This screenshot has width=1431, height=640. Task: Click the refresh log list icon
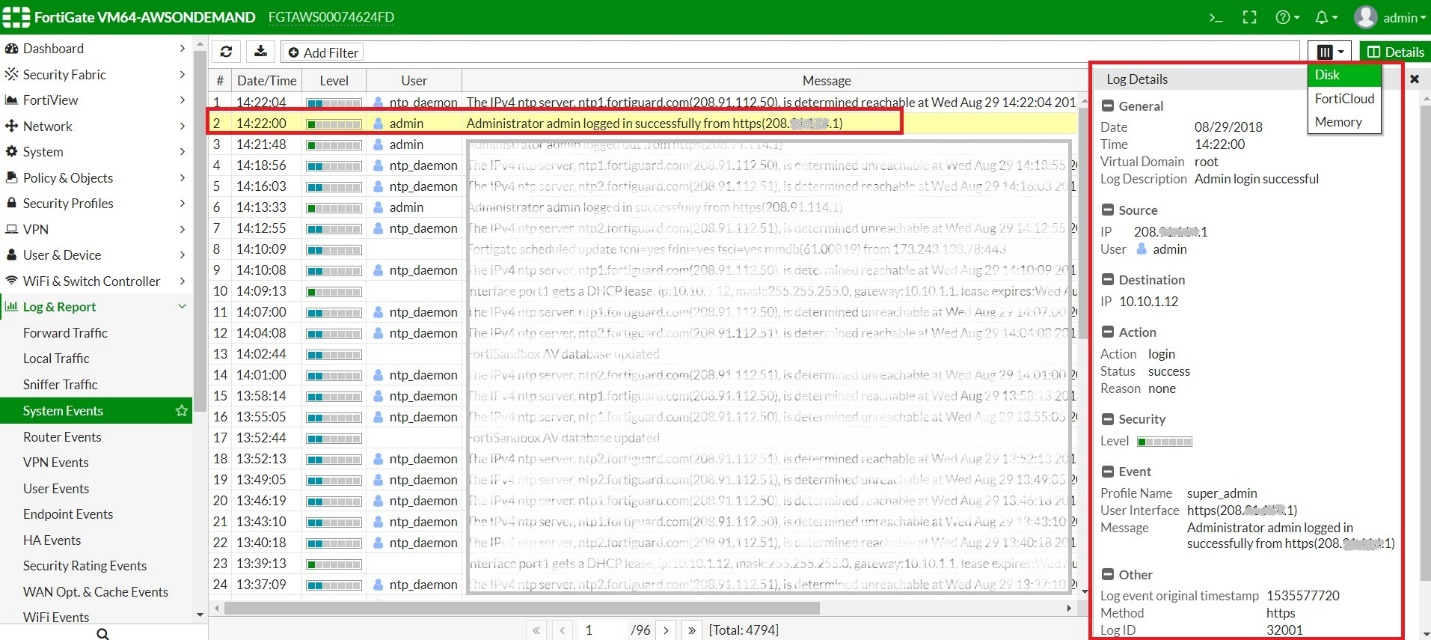tap(227, 52)
